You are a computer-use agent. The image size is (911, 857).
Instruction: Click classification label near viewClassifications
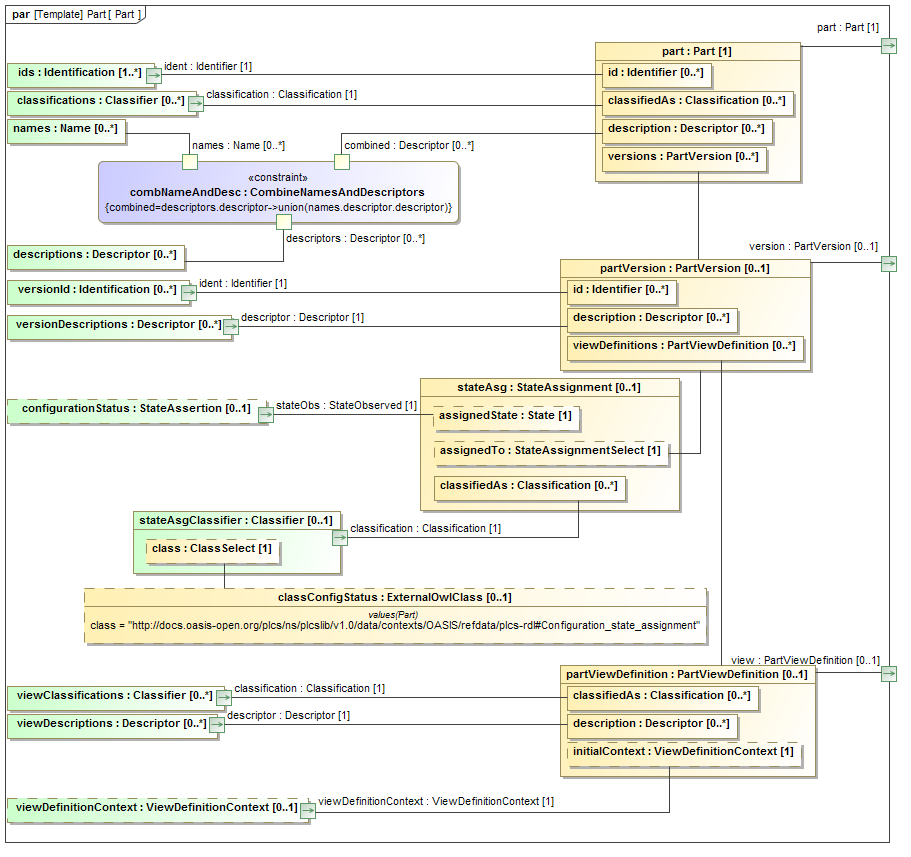click(x=310, y=689)
